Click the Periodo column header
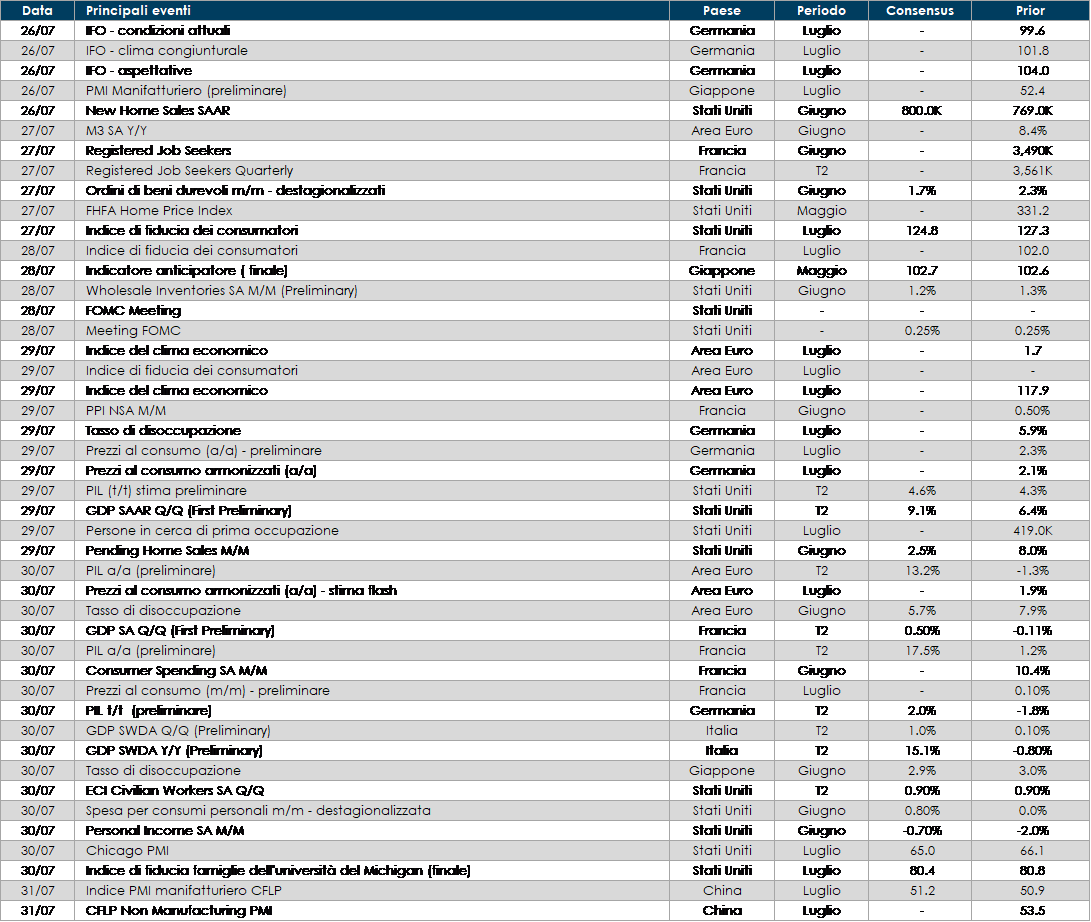The width and height of the screenshot is (1091, 922). pos(821,11)
